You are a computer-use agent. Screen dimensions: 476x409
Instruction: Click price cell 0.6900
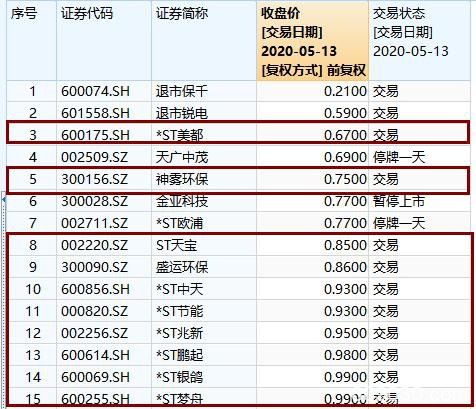345,157
